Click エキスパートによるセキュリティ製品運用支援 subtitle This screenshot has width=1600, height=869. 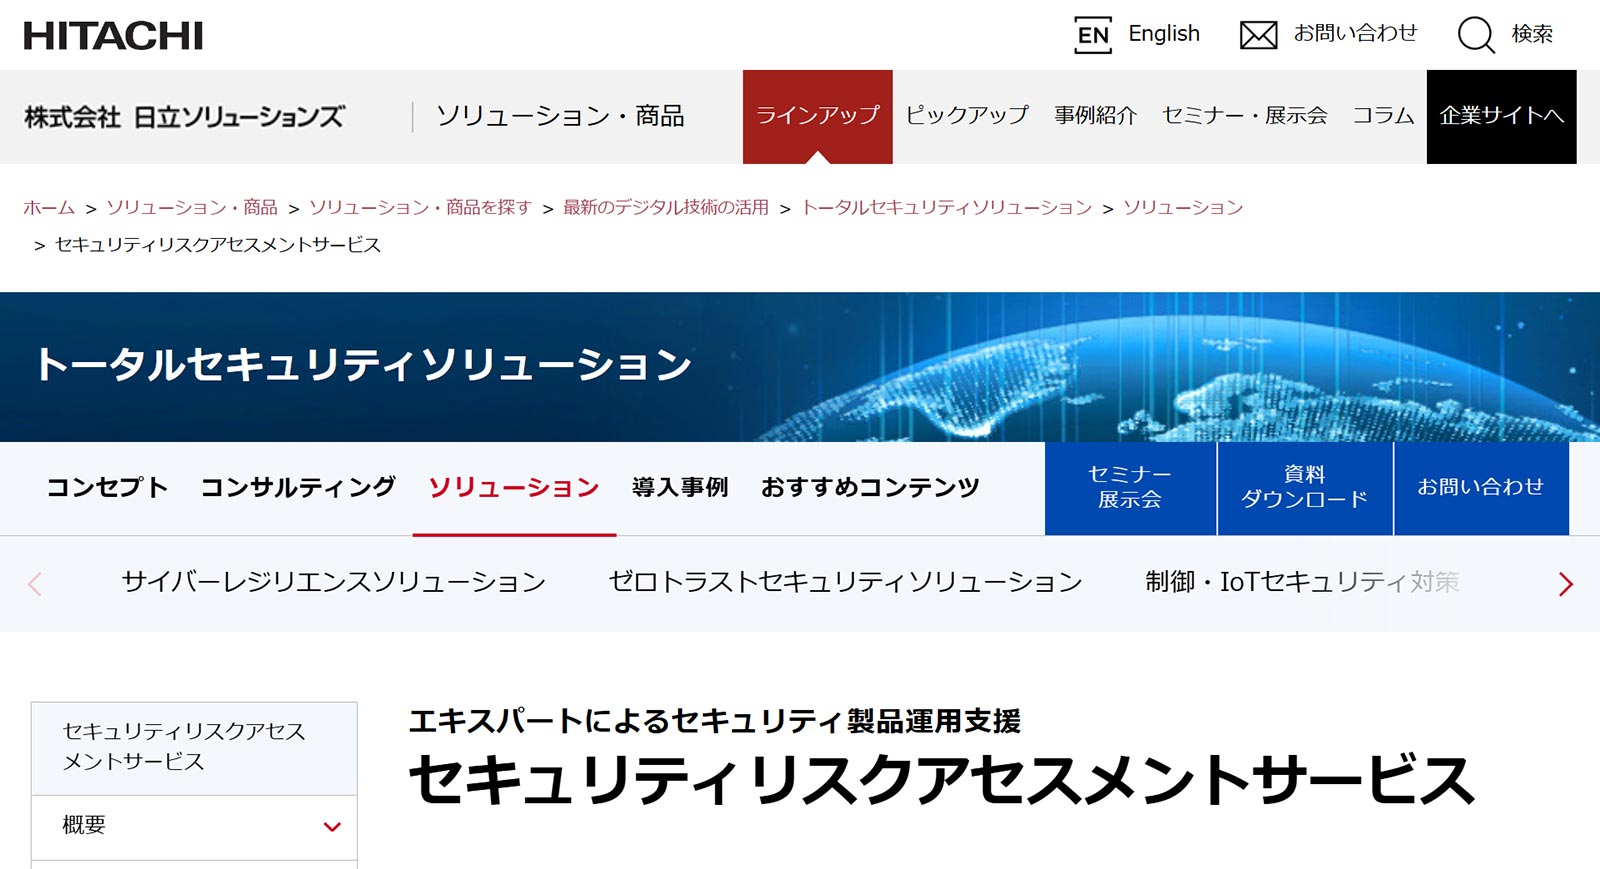(x=715, y=721)
